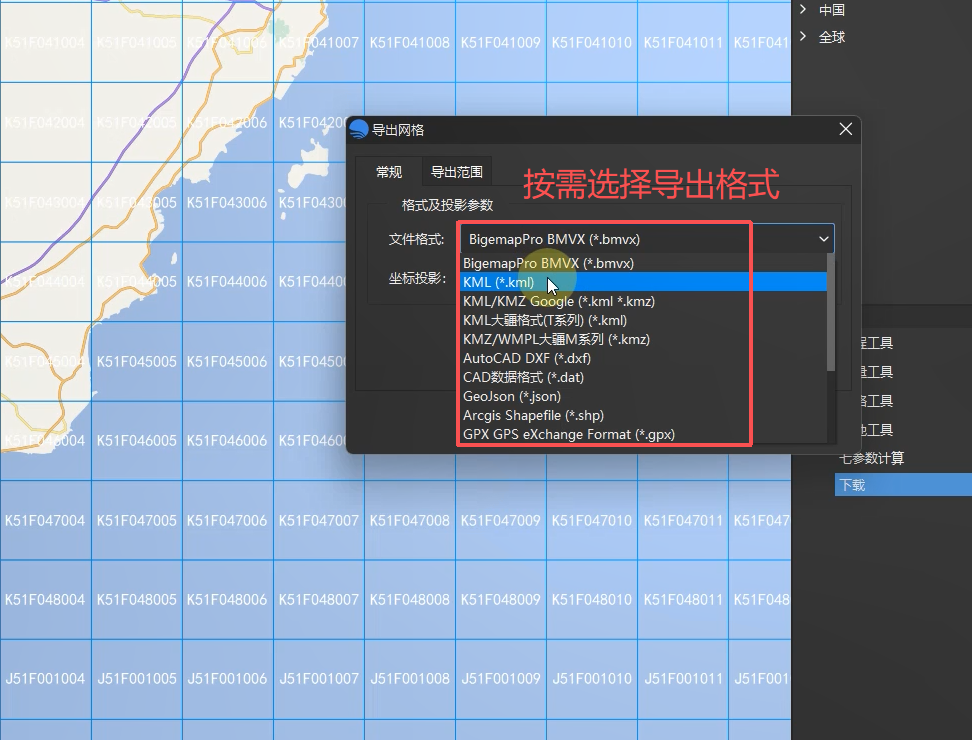This screenshot has height=740, width=972.
Task: Choose CAD数据格式 (*.dat) option
Action: (643, 377)
